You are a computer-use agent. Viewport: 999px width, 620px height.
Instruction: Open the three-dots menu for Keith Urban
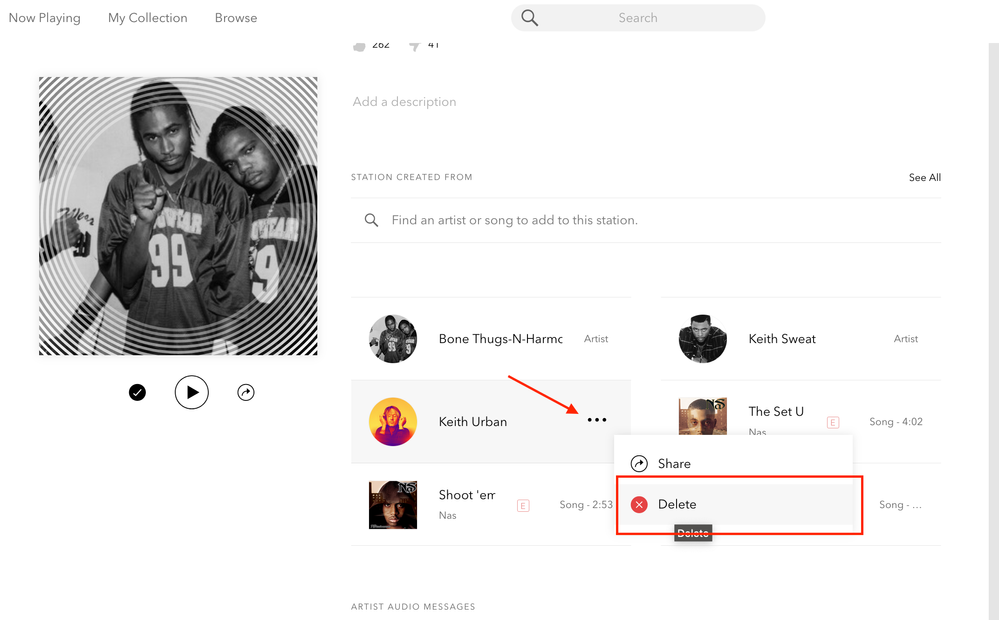[597, 420]
